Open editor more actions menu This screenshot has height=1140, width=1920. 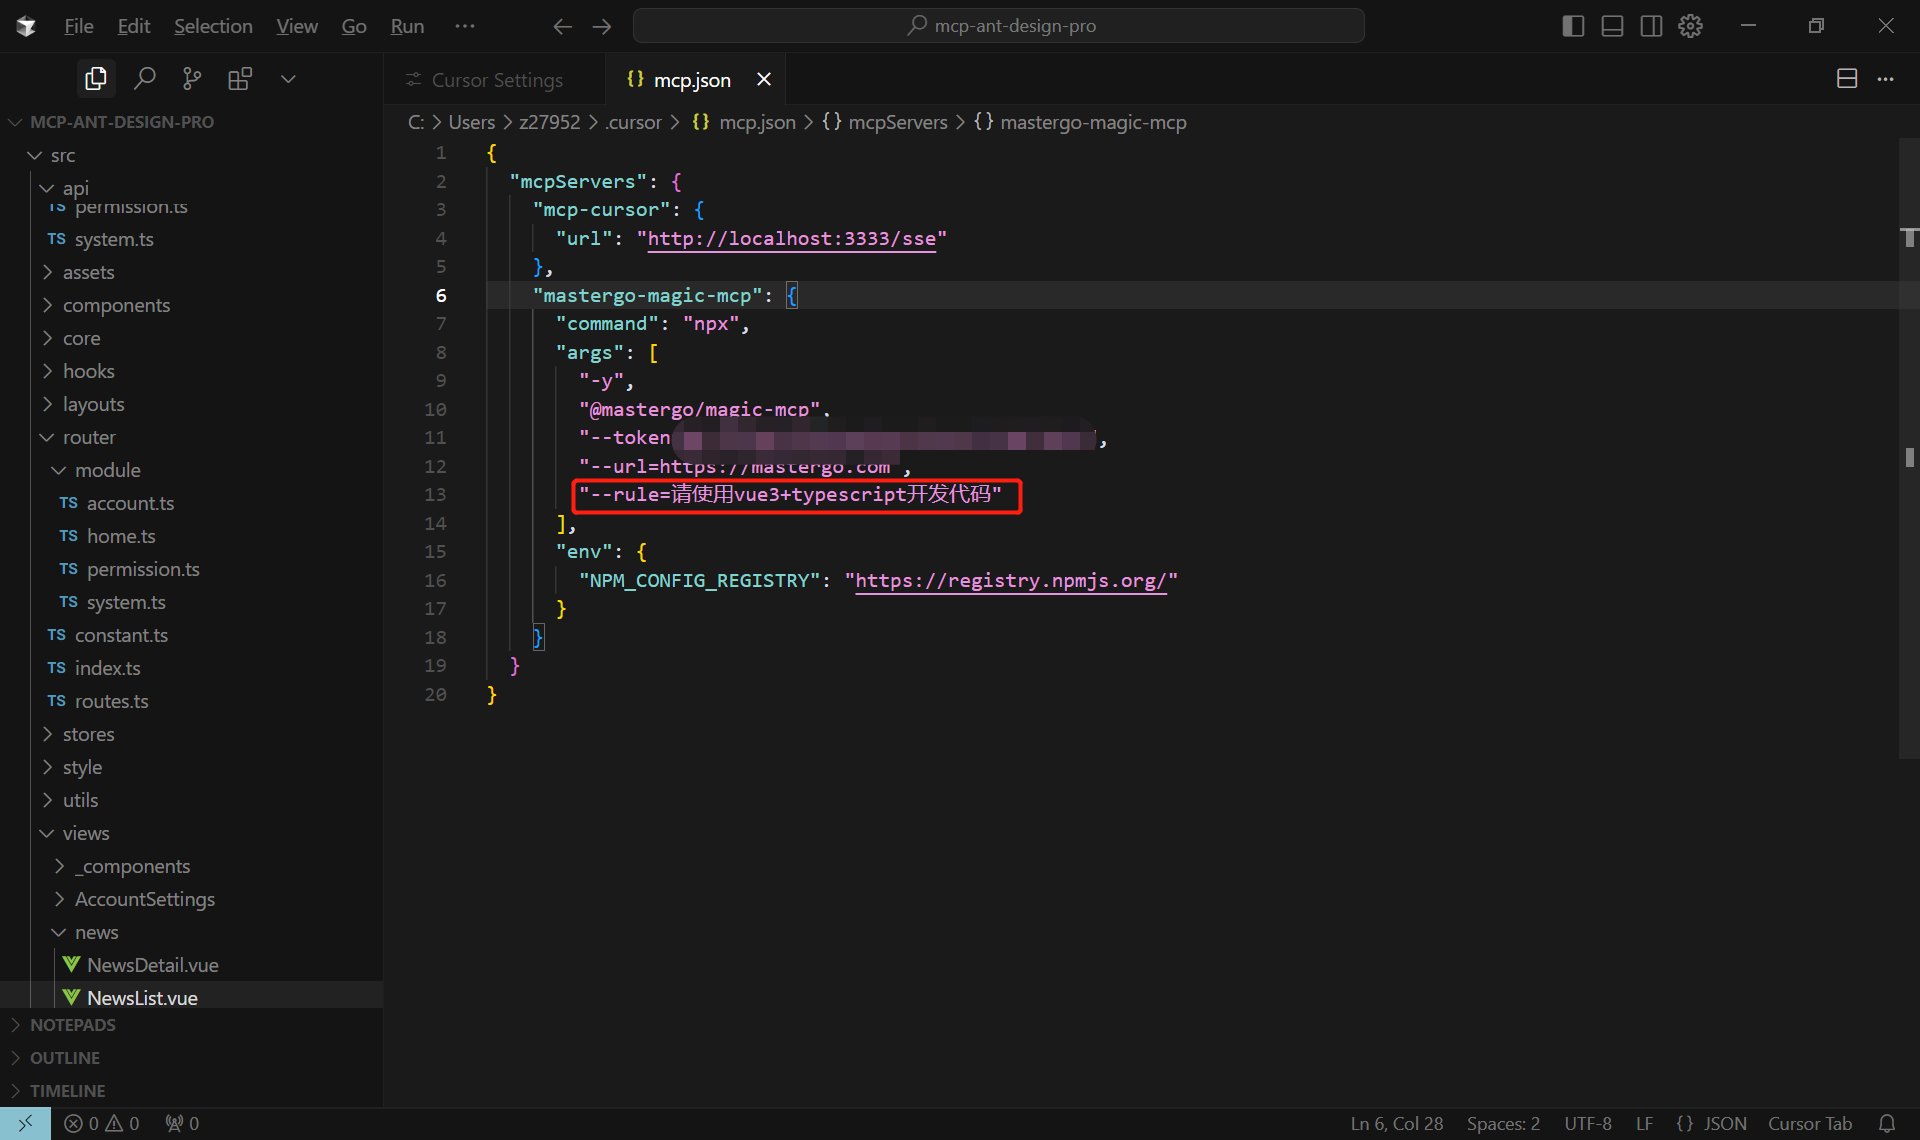click(1885, 79)
